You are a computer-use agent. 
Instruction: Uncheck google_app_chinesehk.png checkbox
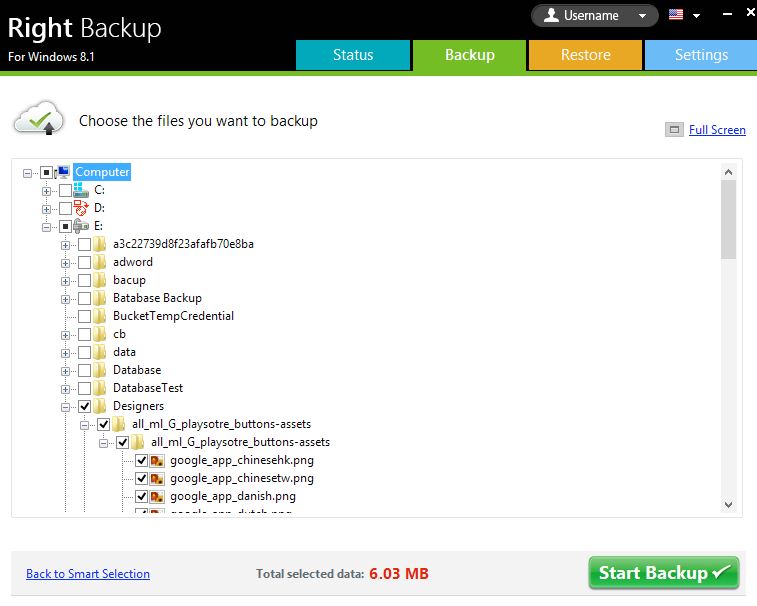(141, 461)
